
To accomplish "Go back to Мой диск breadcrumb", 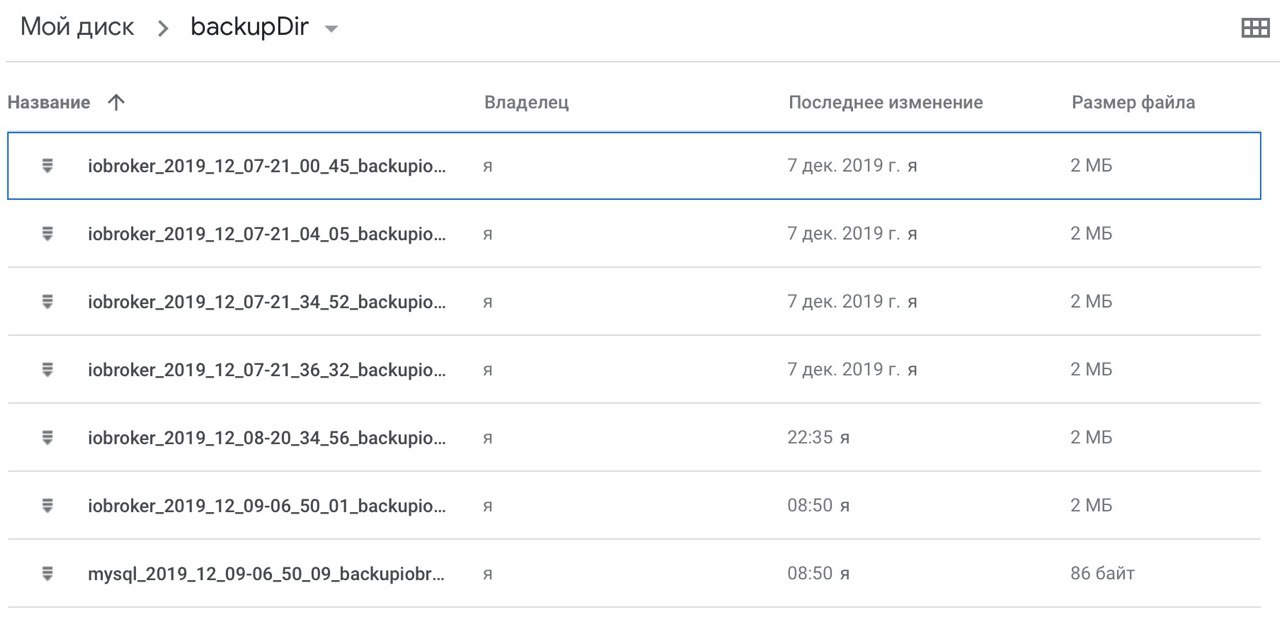I will (77, 27).
